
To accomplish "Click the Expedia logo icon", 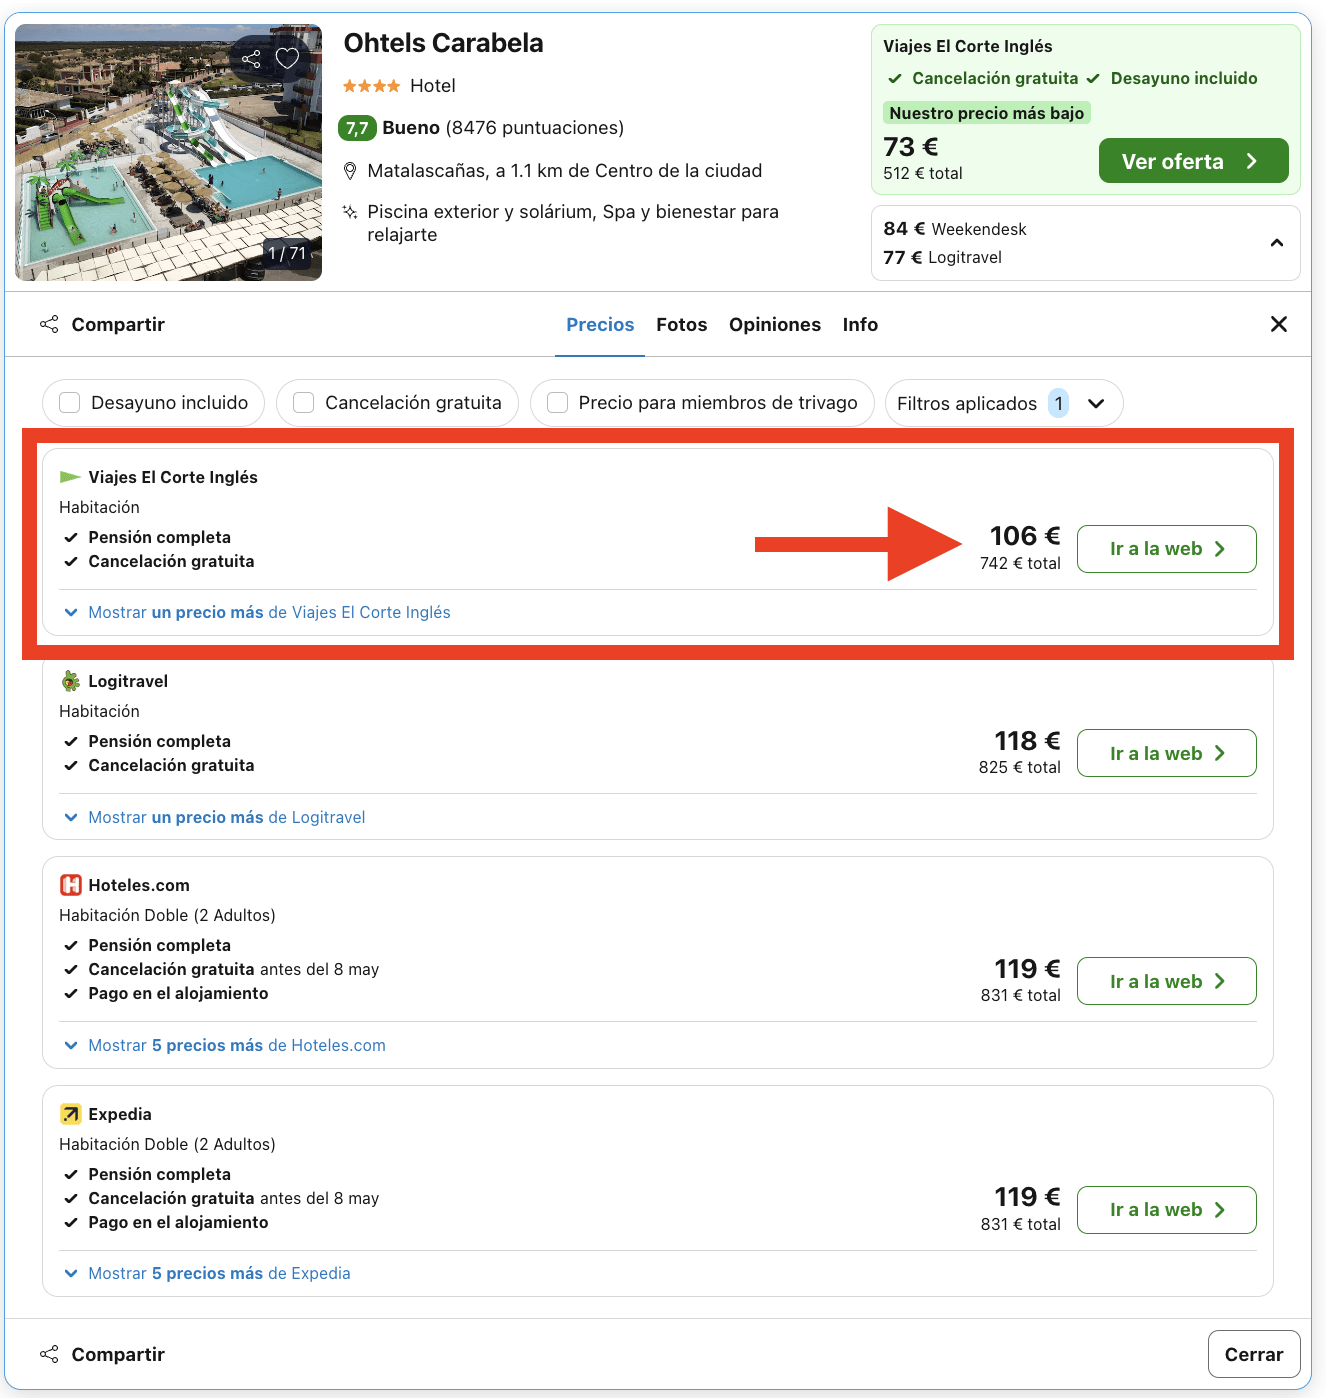I will click(x=70, y=1113).
